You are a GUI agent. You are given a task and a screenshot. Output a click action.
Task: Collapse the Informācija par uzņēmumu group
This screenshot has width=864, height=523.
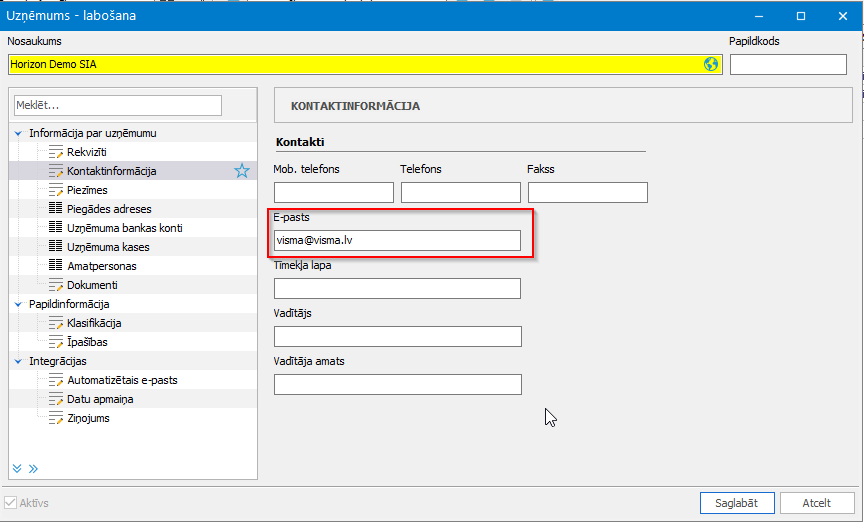pyautogui.click(x=18, y=133)
